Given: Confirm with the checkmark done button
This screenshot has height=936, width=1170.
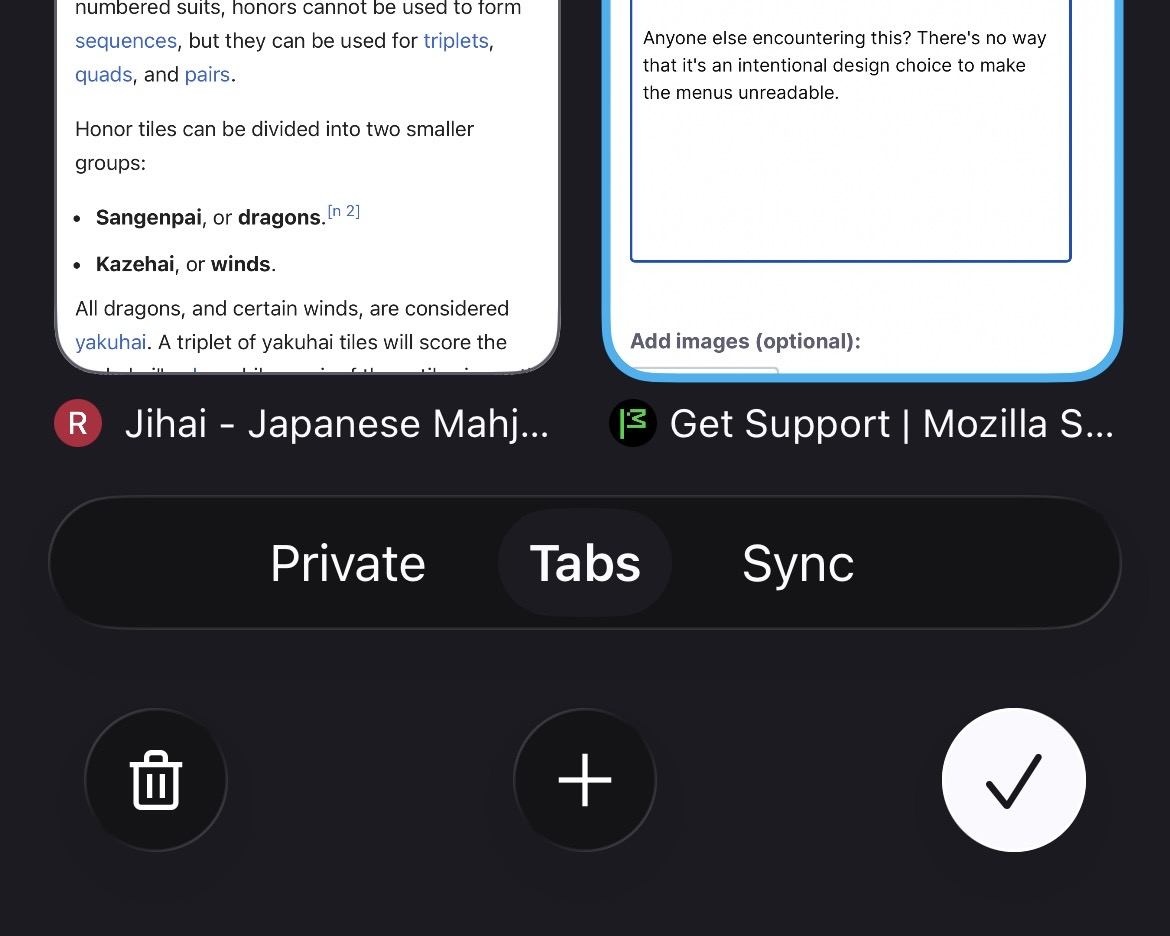Looking at the screenshot, I should tap(1013, 780).
